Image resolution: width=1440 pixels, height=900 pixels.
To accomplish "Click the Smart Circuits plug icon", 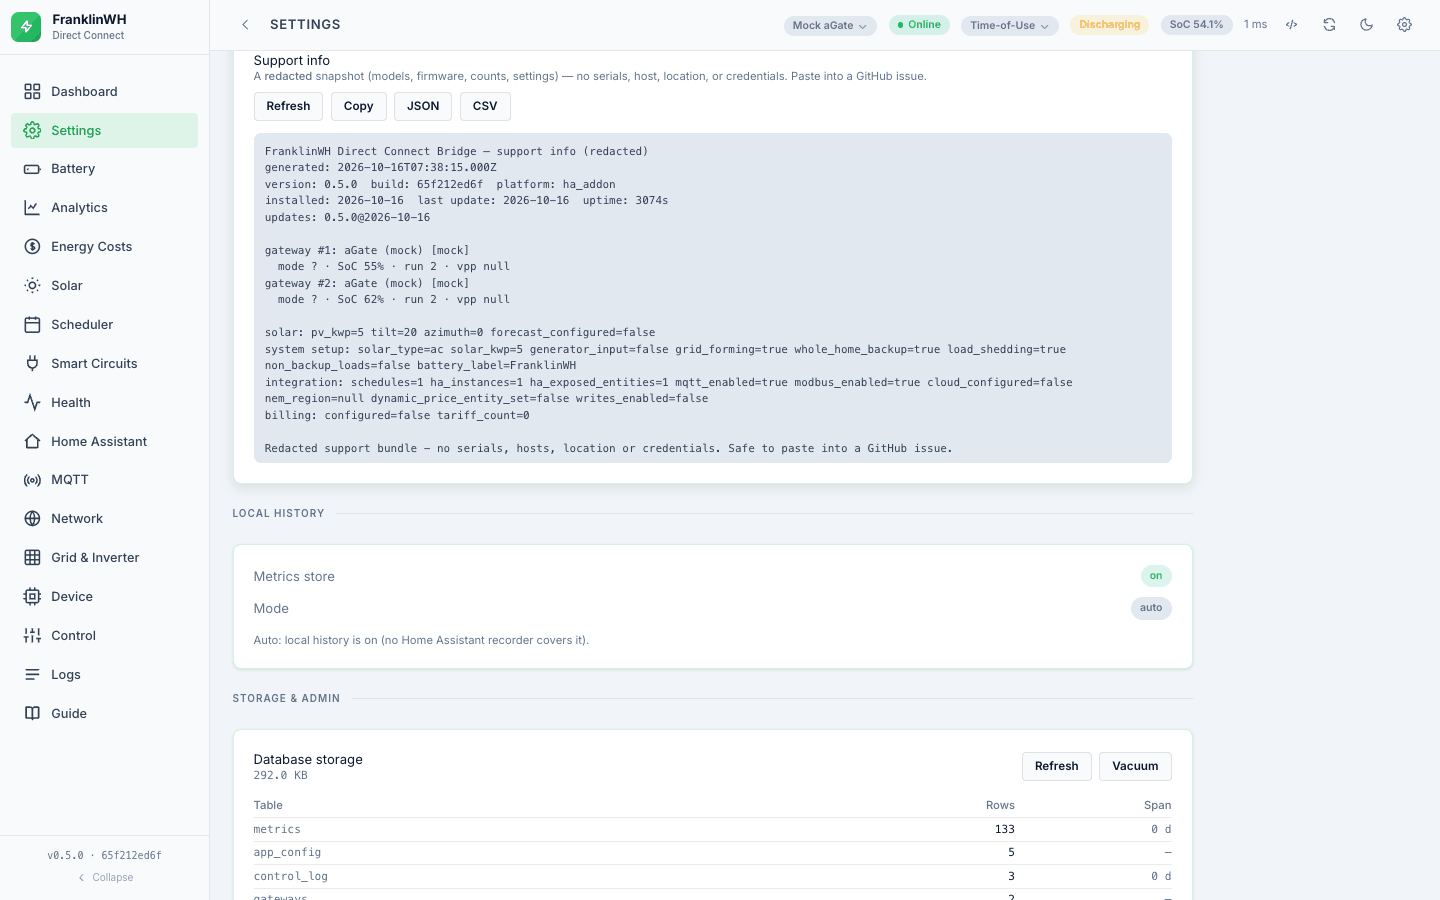I will coord(32,364).
